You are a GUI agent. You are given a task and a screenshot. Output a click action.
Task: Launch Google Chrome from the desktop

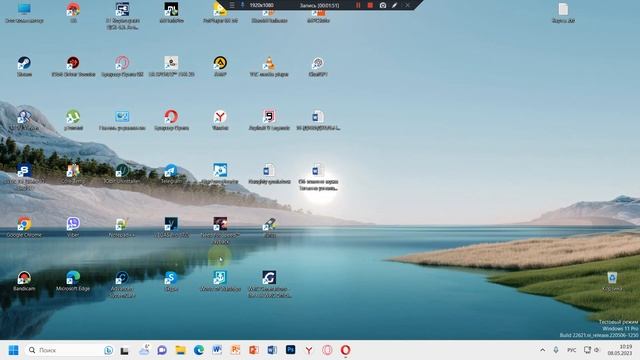pos(24,227)
